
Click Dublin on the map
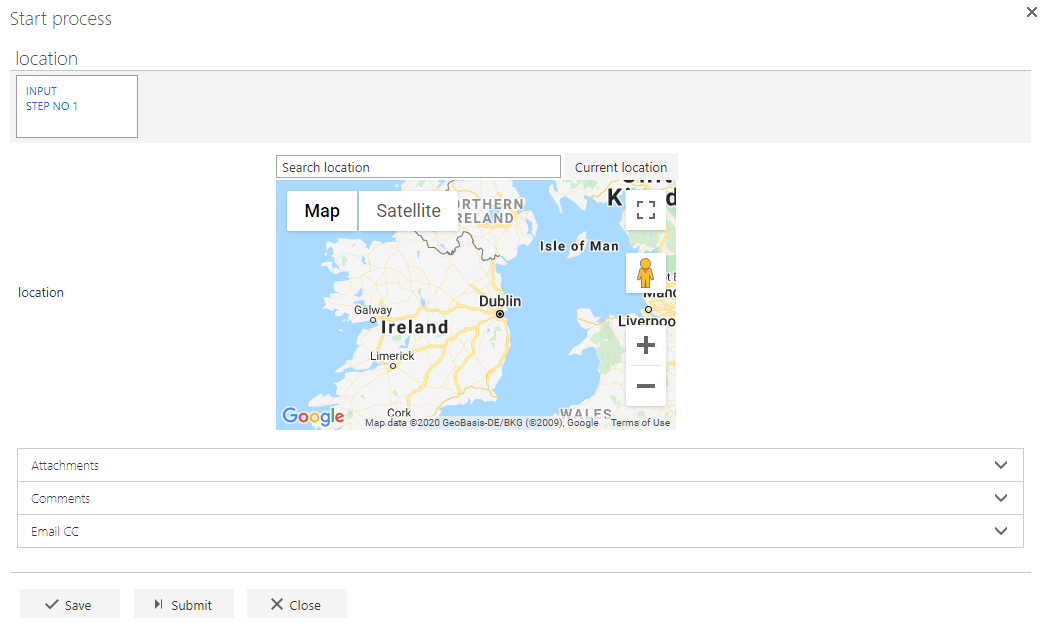500,301
